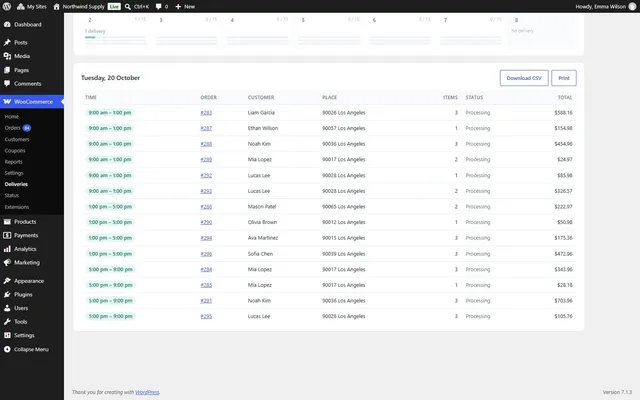Open the Reports submenu
Viewport: 640px width, 400px height.
click(x=13, y=162)
